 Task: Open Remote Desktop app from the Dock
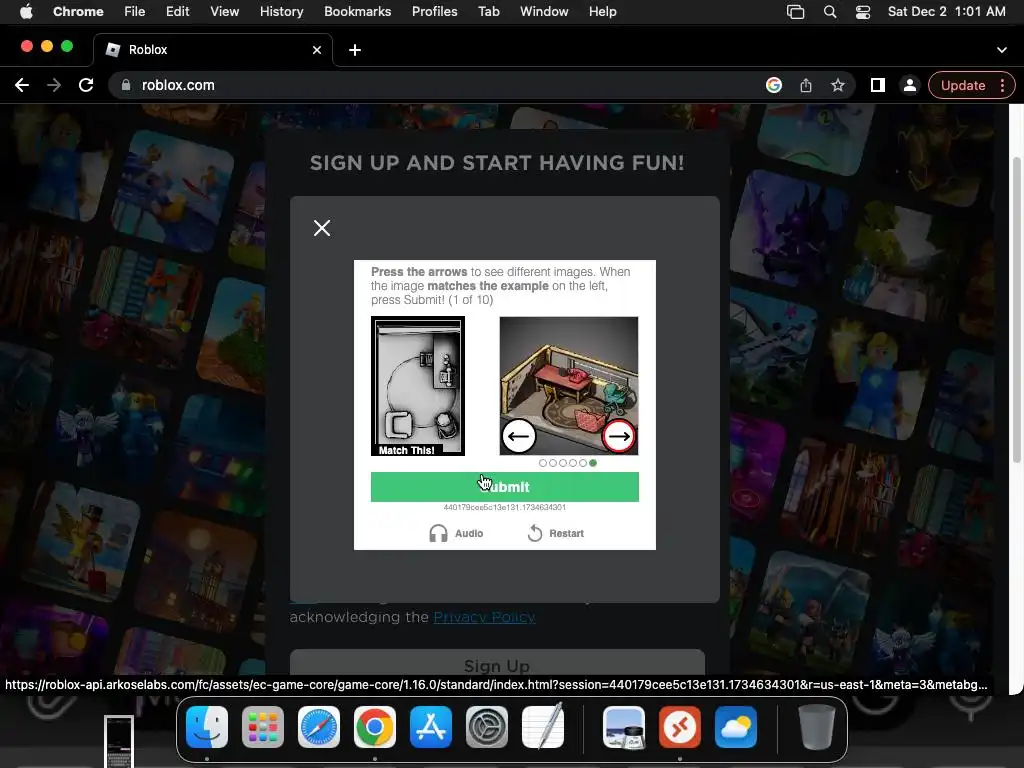click(680, 727)
